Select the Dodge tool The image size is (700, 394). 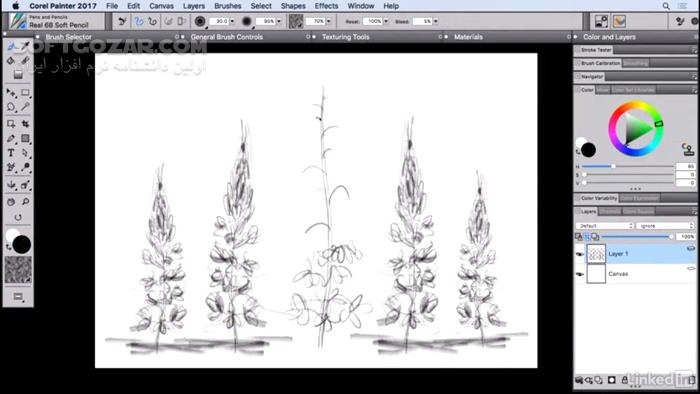tap(25, 167)
